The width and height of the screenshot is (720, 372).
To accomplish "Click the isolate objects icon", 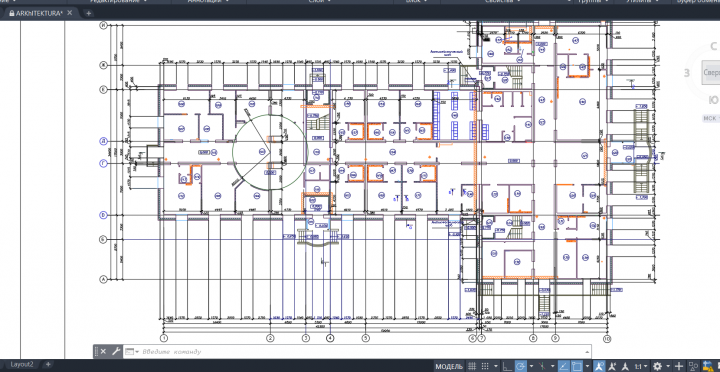I will pyautogui.click(x=693, y=366).
